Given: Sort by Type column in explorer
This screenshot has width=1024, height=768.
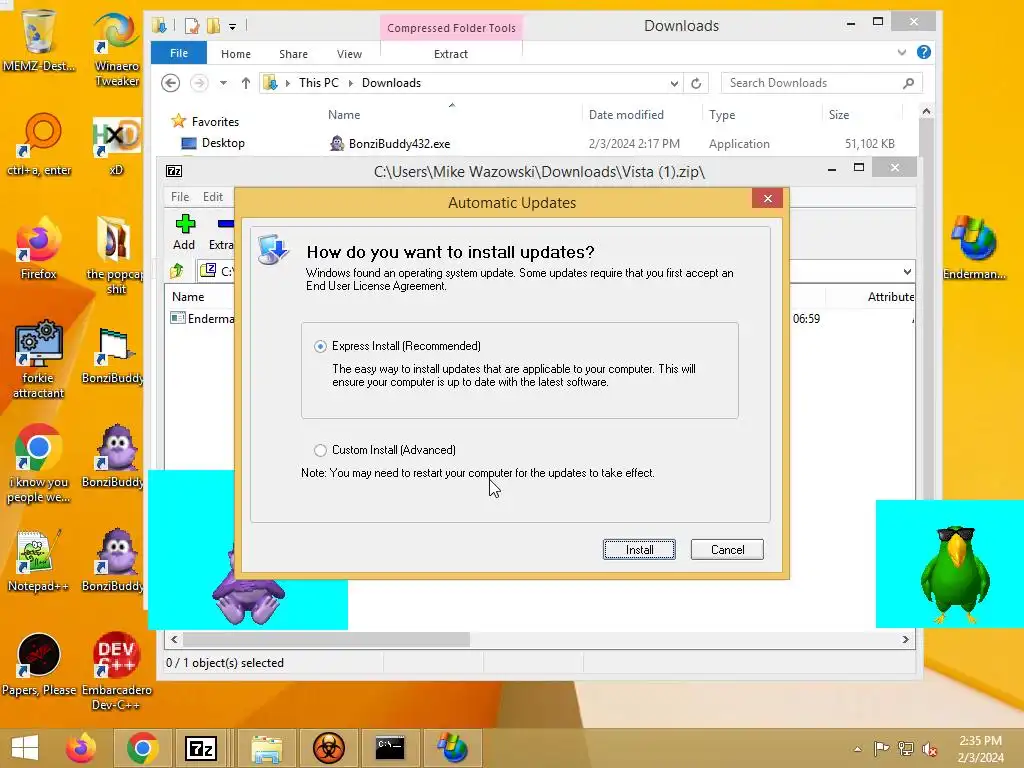Looking at the screenshot, I should point(722,115).
